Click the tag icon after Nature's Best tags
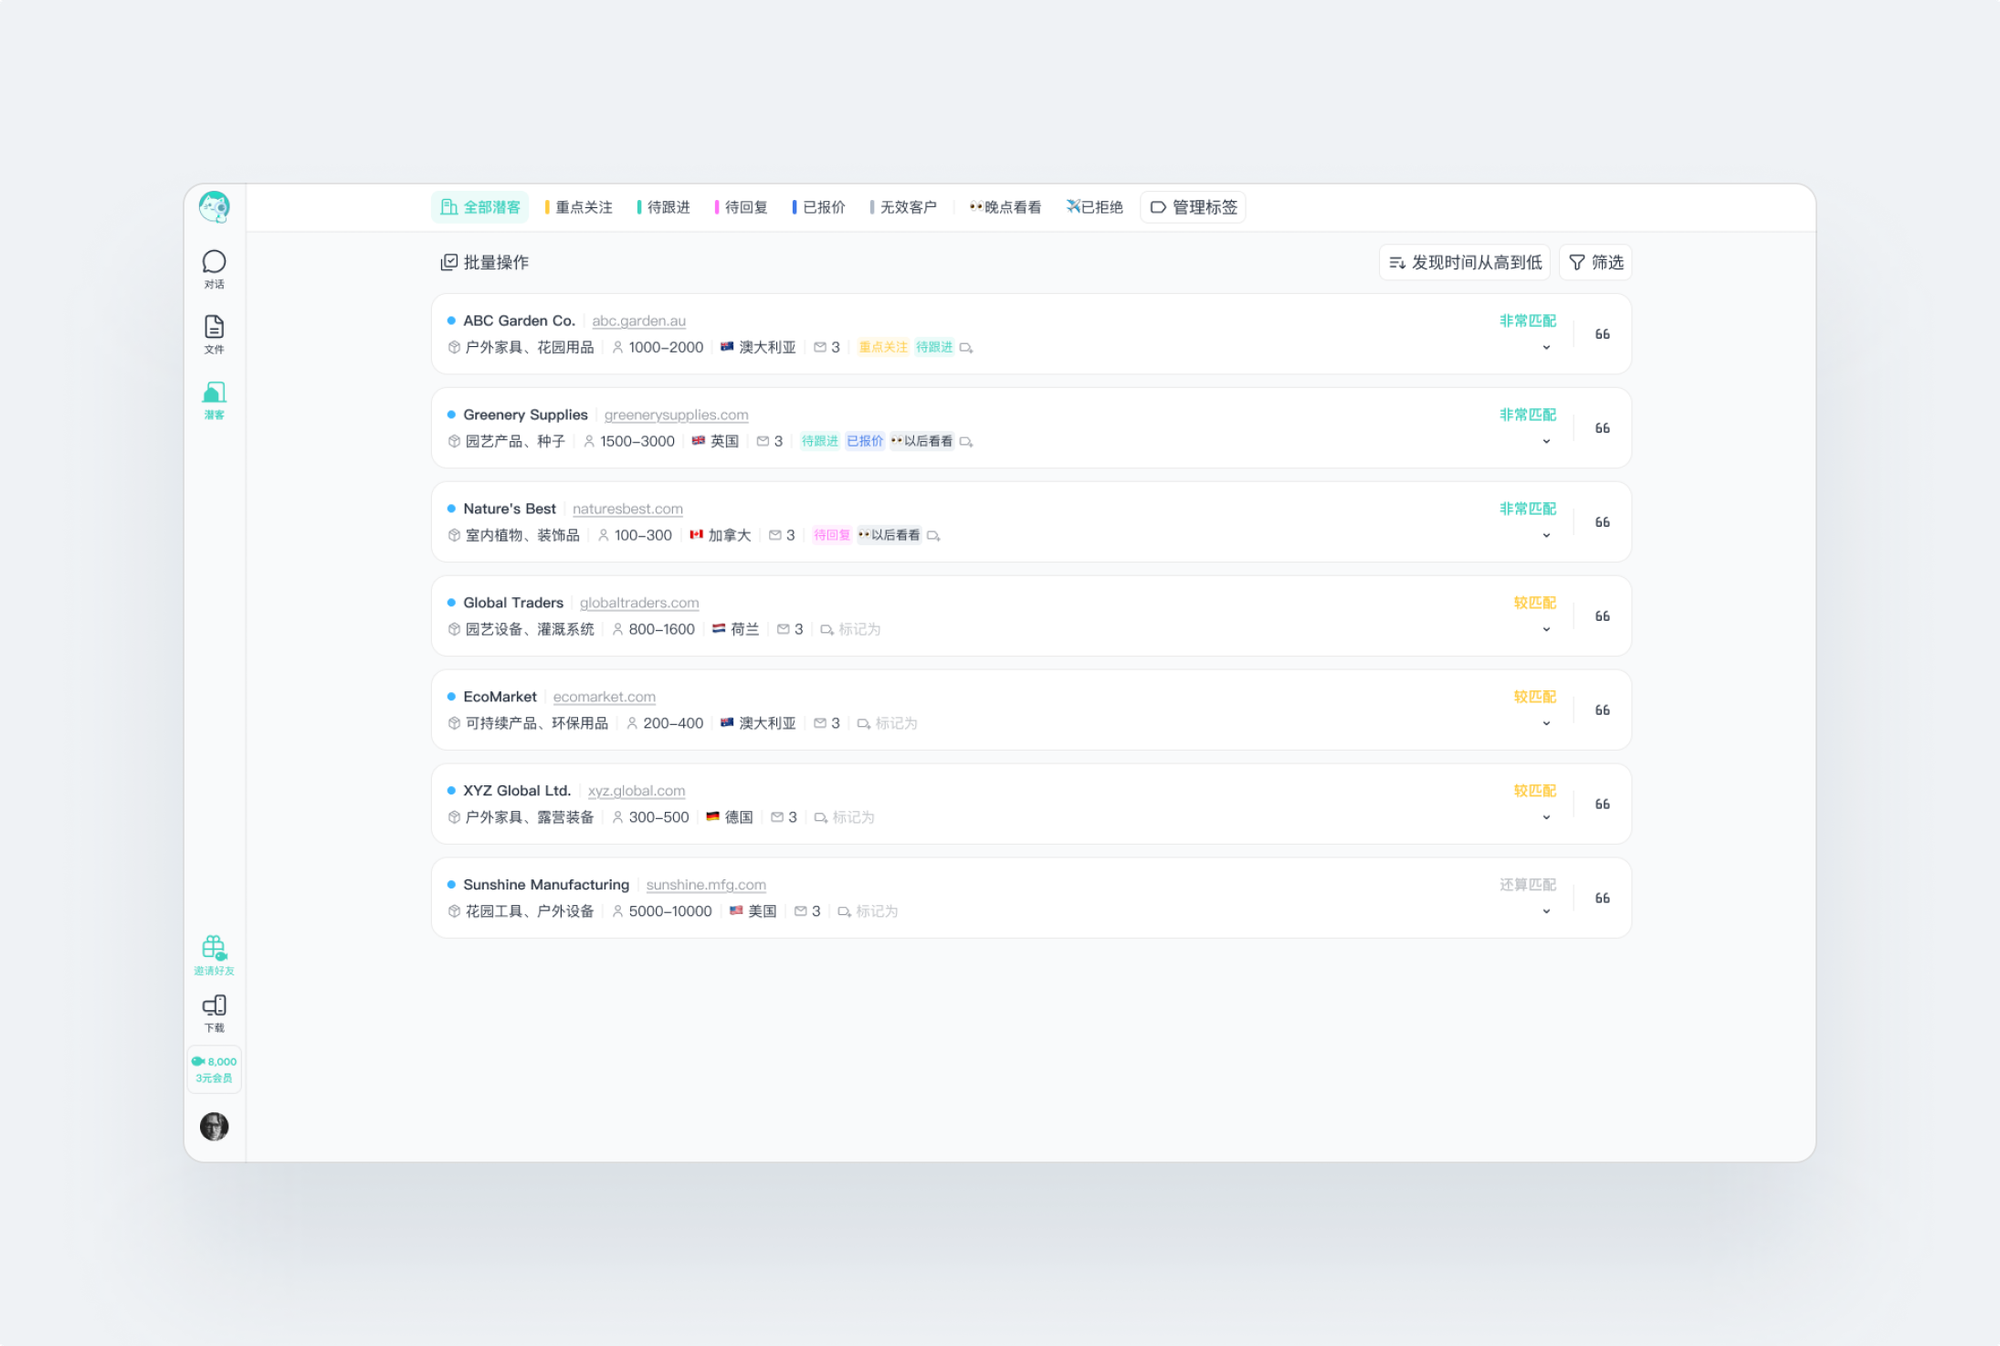 pyautogui.click(x=933, y=536)
